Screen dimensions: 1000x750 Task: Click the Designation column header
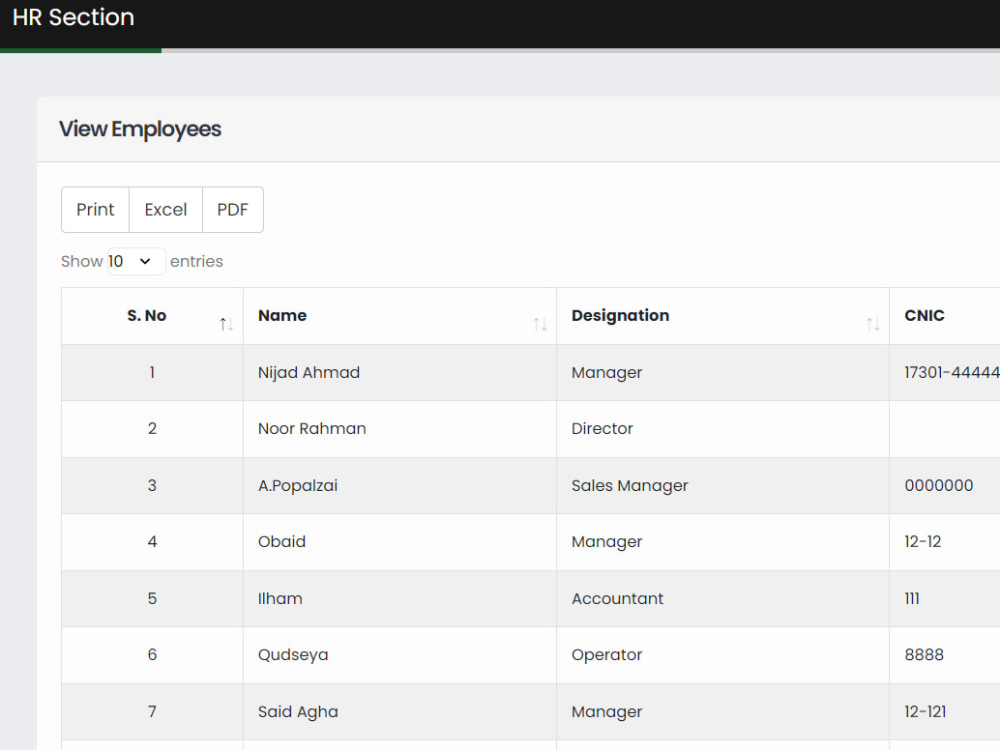tap(723, 316)
